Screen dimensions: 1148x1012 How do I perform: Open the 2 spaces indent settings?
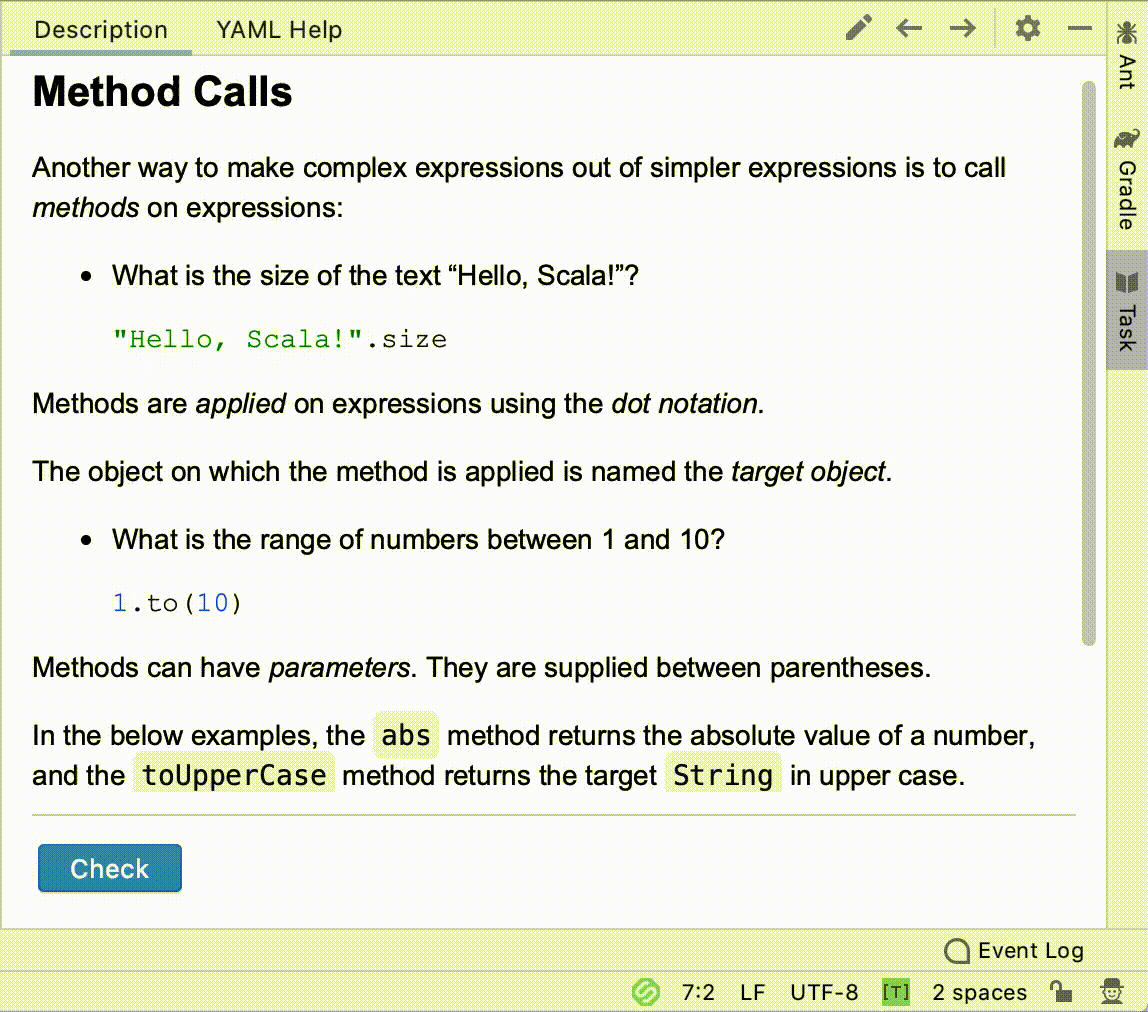click(979, 992)
